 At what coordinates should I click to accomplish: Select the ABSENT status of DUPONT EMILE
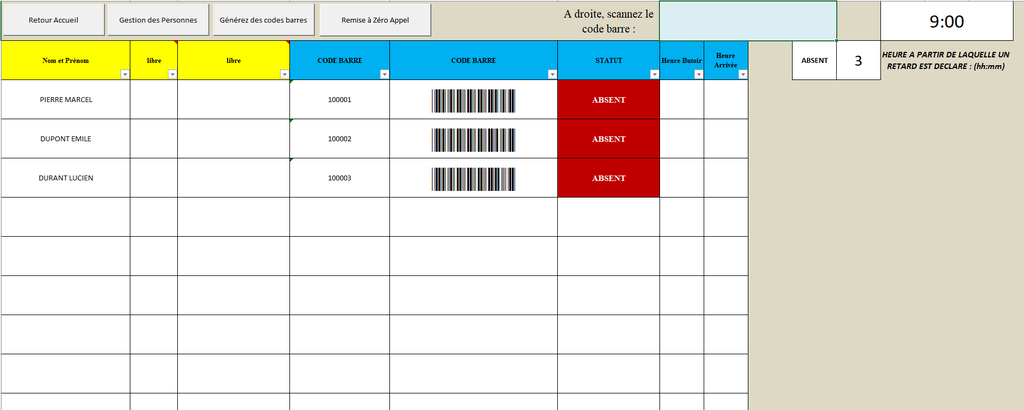click(609, 139)
